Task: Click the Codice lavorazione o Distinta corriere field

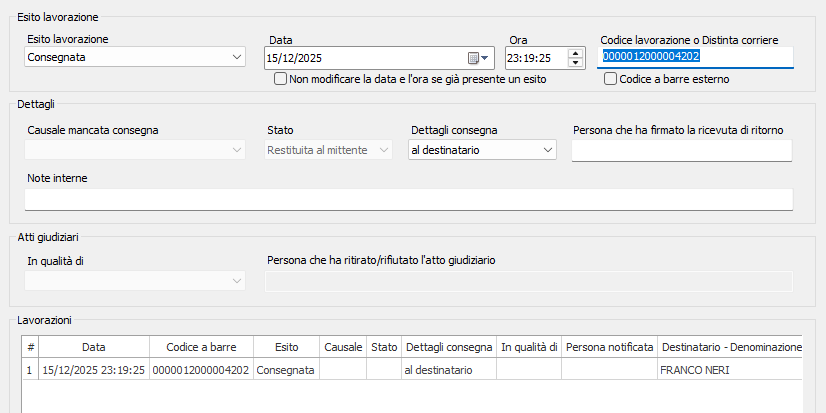Action: 696,57
